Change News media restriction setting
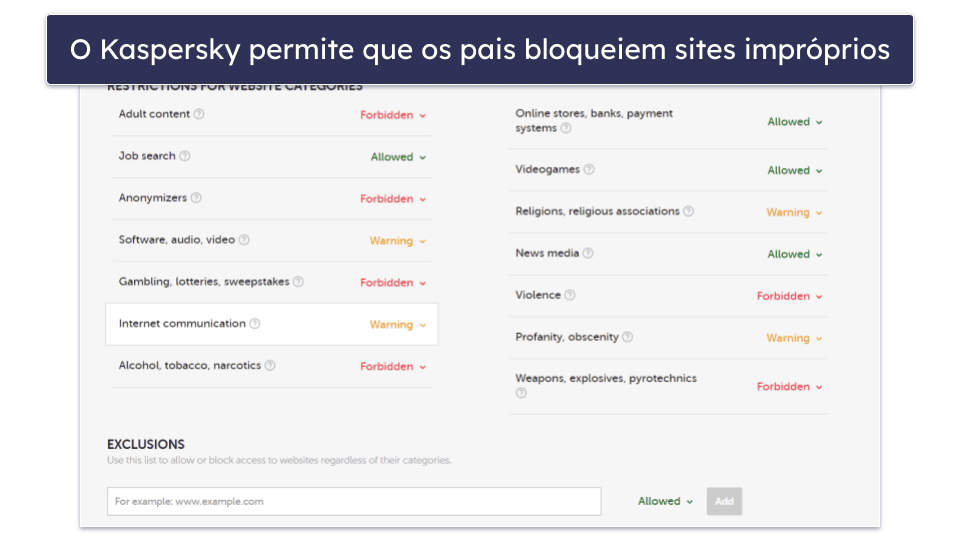Screen dimensions: 960x540 click(795, 254)
